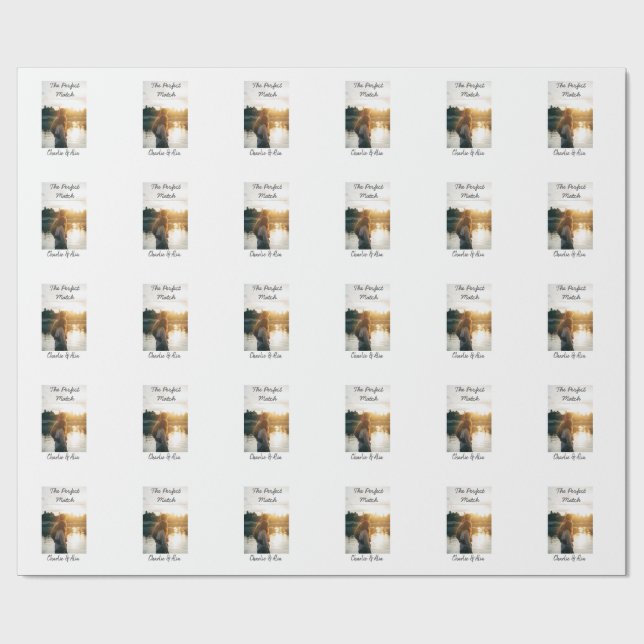
Task: Click the names caption under row three column three
Action: [266, 356]
